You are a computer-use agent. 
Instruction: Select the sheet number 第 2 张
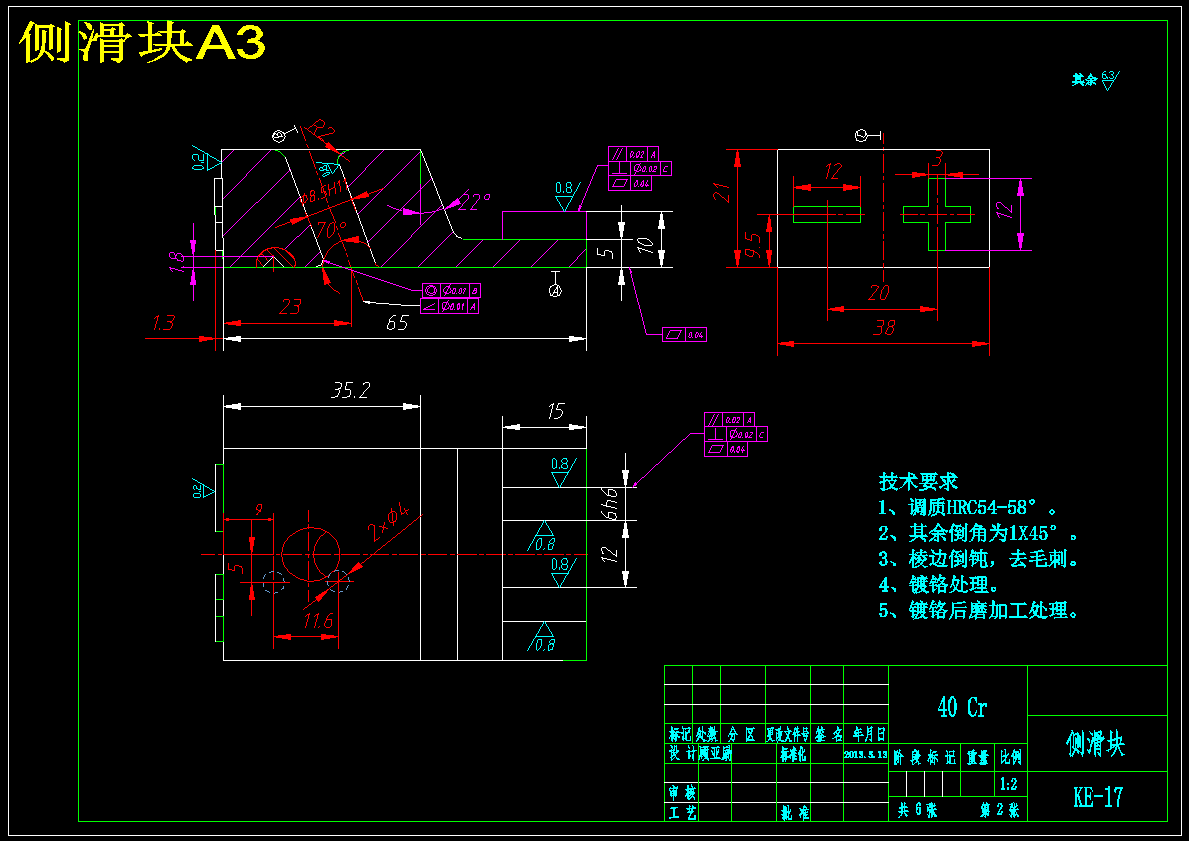(x=999, y=810)
